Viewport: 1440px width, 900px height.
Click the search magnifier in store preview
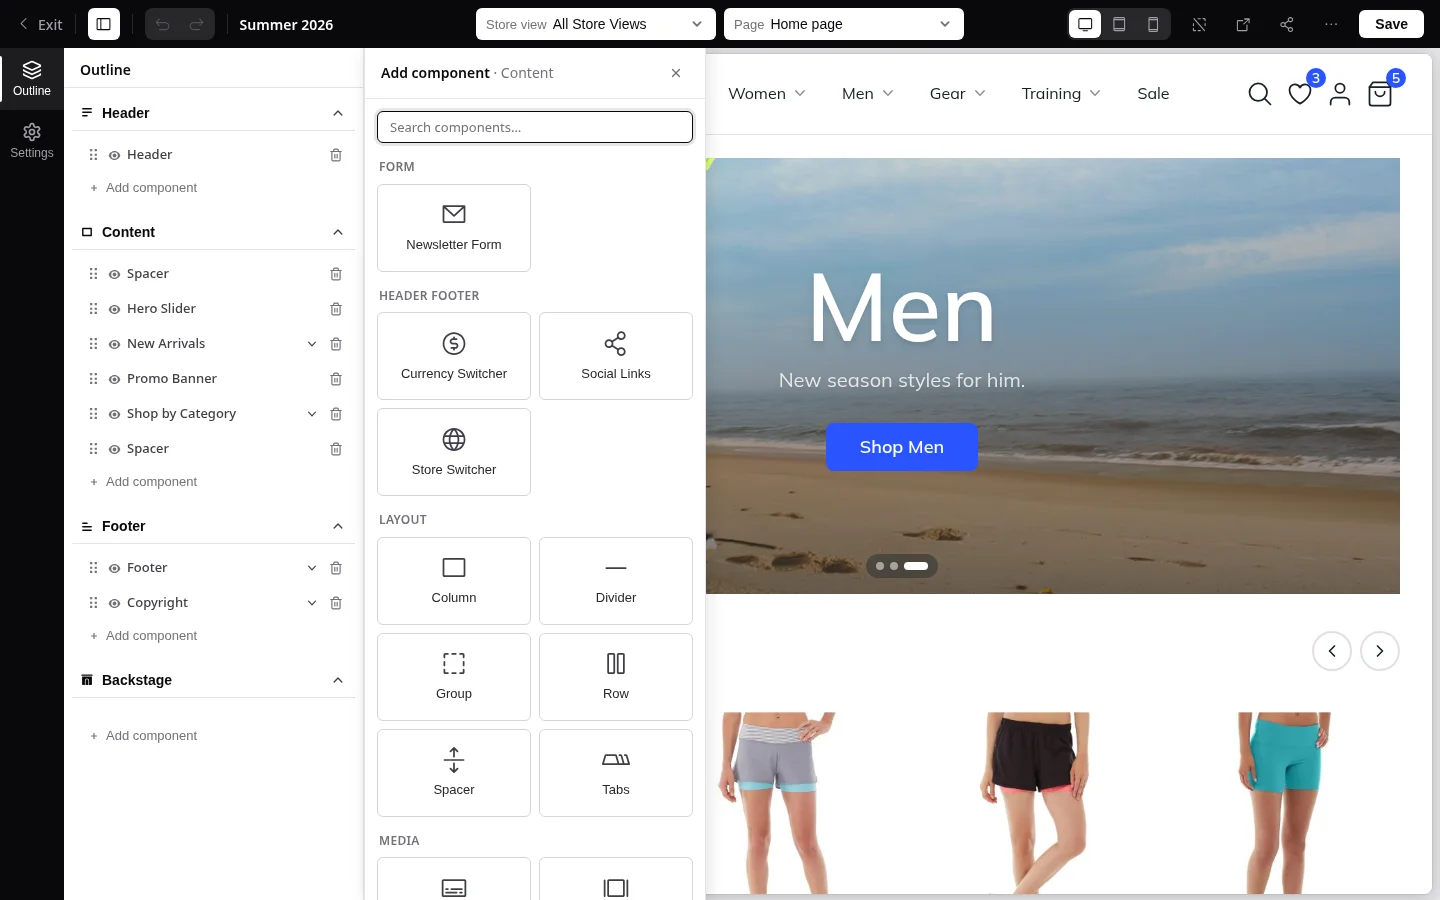coord(1260,94)
